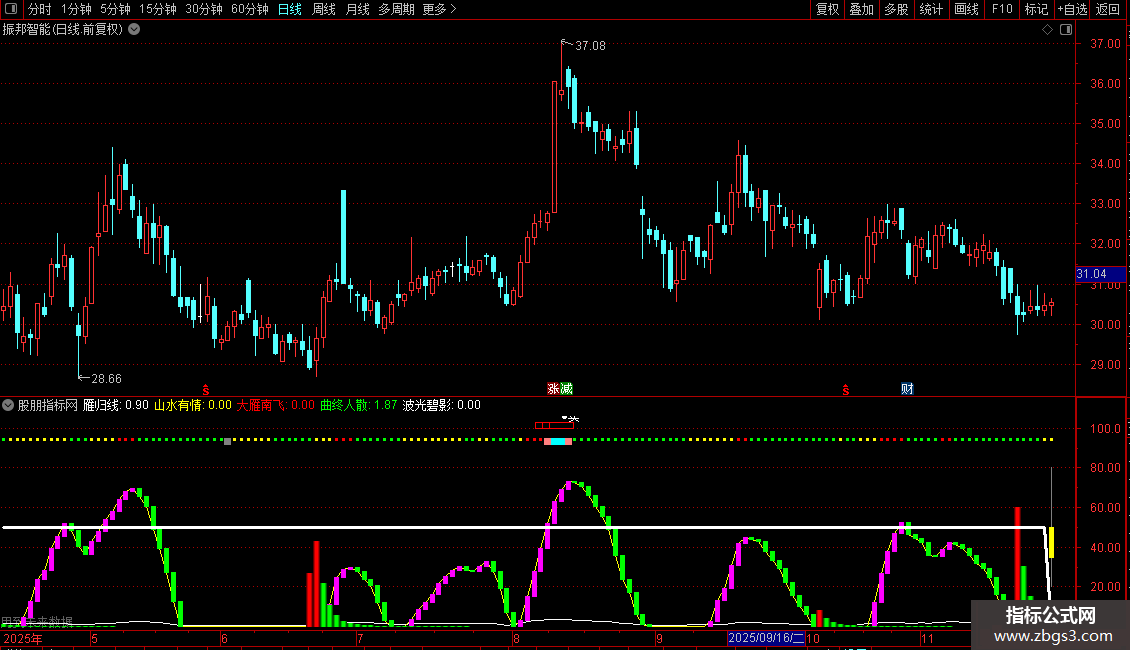
Task: Select the 60分钟 period tab
Action: (x=249, y=9)
